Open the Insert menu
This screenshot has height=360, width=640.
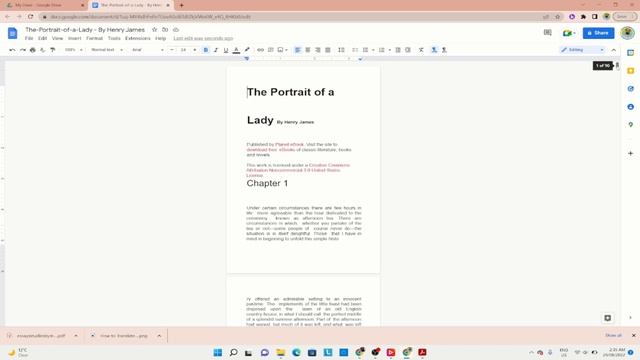click(74, 38)
